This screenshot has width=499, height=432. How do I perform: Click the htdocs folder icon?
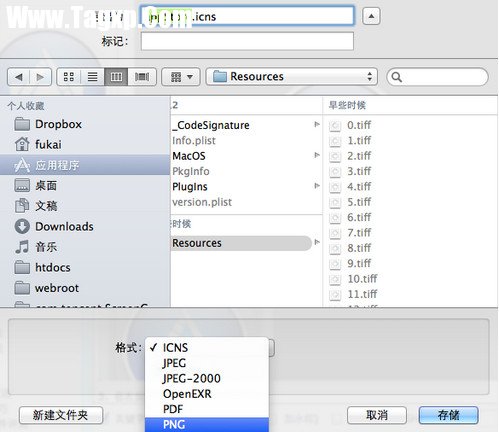[22, 268]
